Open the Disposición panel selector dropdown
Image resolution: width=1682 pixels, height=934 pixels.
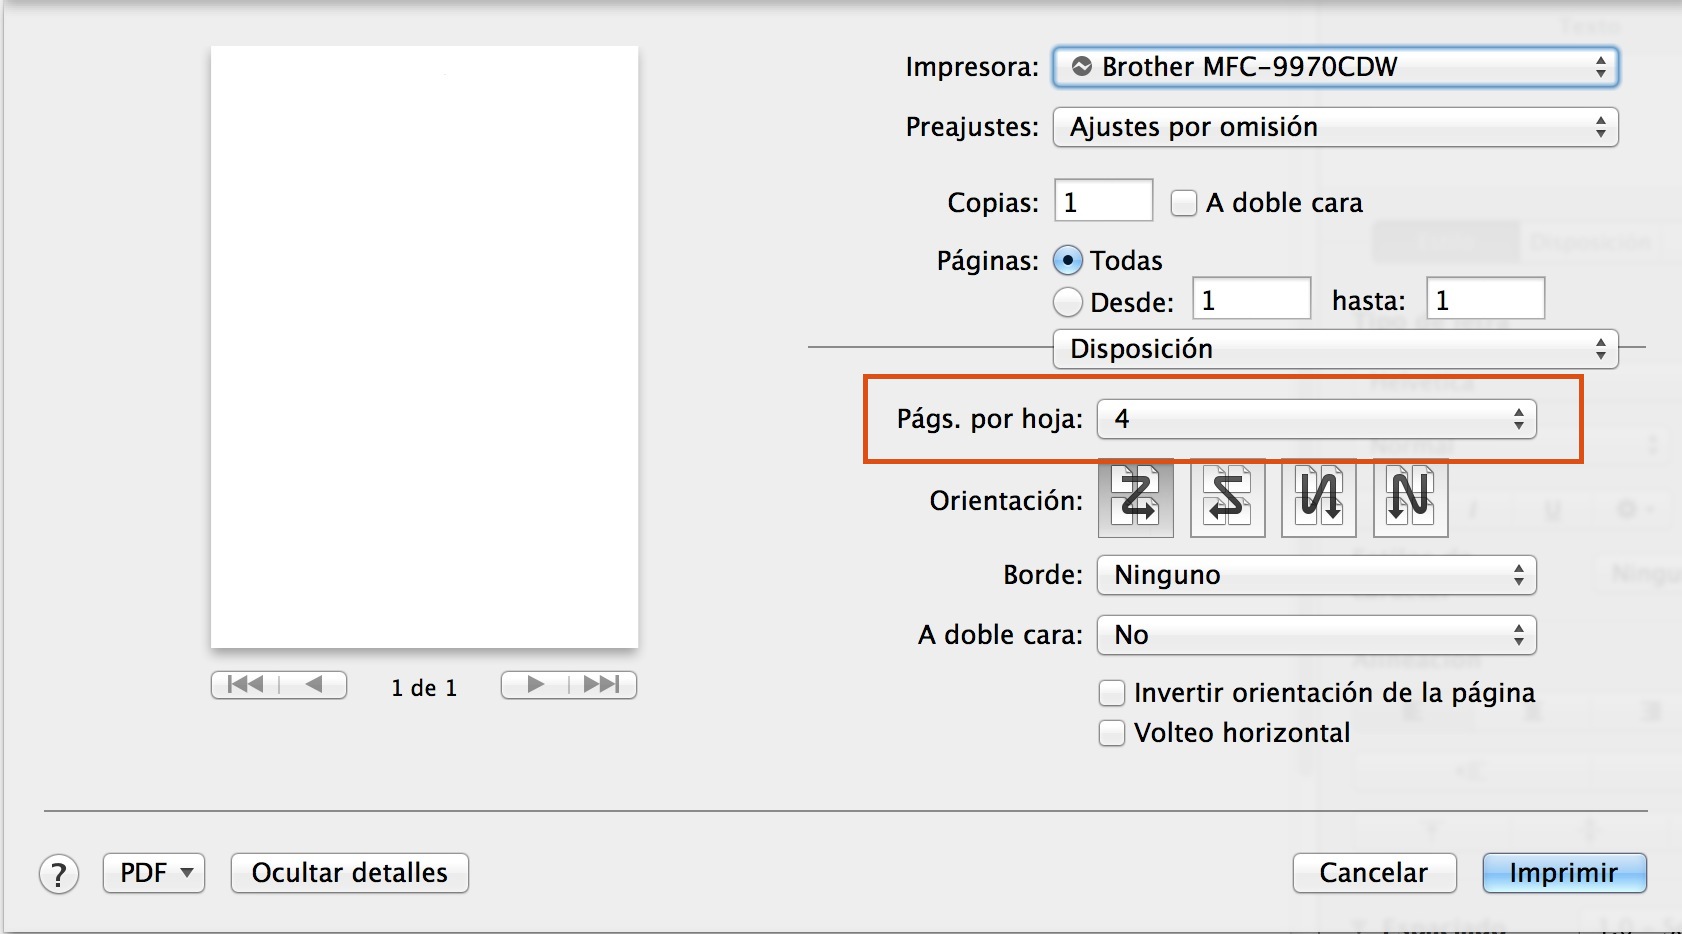click(1335, 349)
